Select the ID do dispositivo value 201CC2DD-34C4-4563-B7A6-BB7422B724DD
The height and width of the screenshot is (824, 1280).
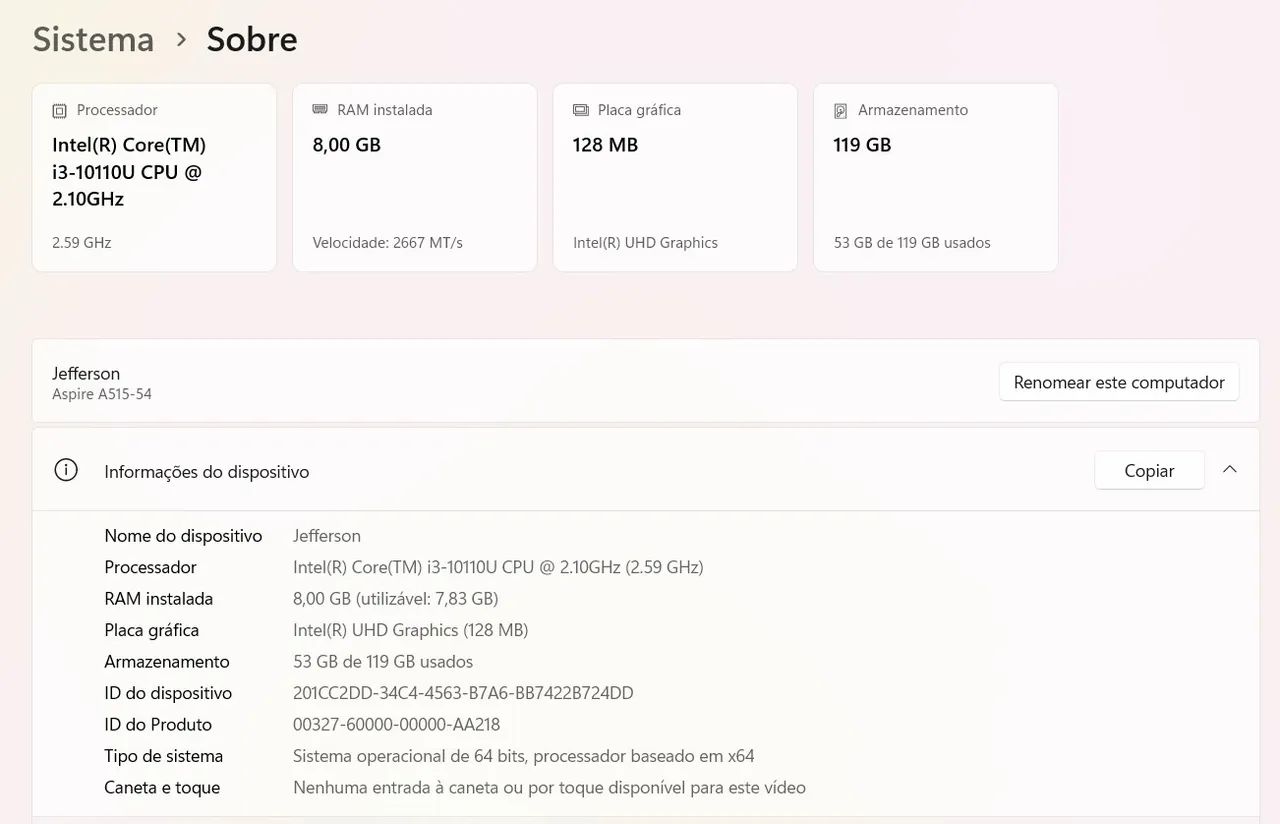(463, 693)
